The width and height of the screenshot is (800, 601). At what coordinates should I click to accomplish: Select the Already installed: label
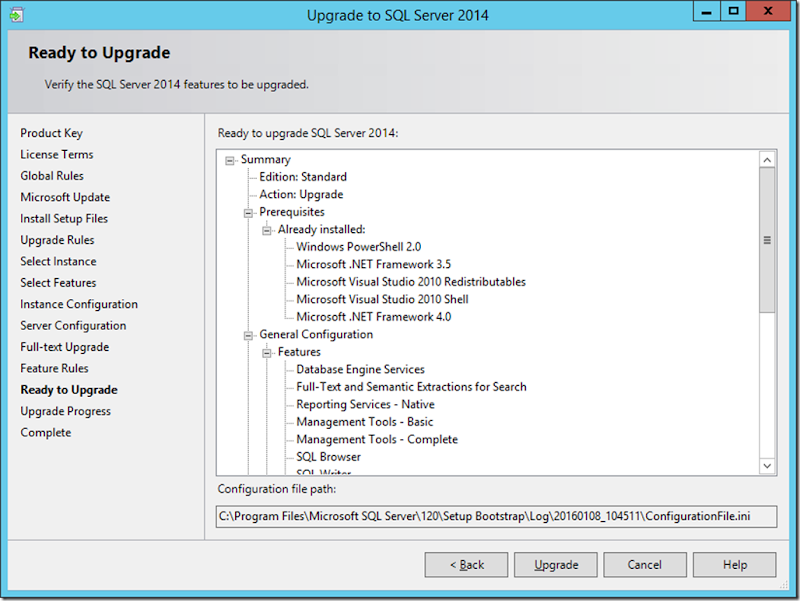(321, 230)
